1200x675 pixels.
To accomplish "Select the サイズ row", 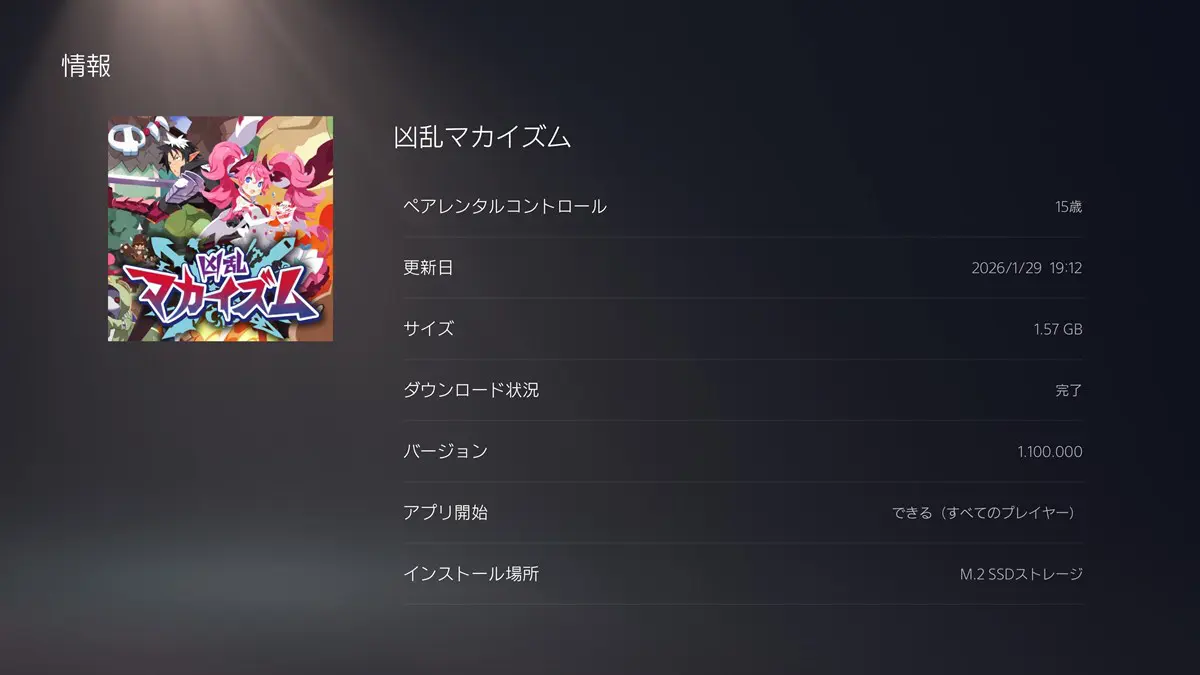I will tap(743, 329).
